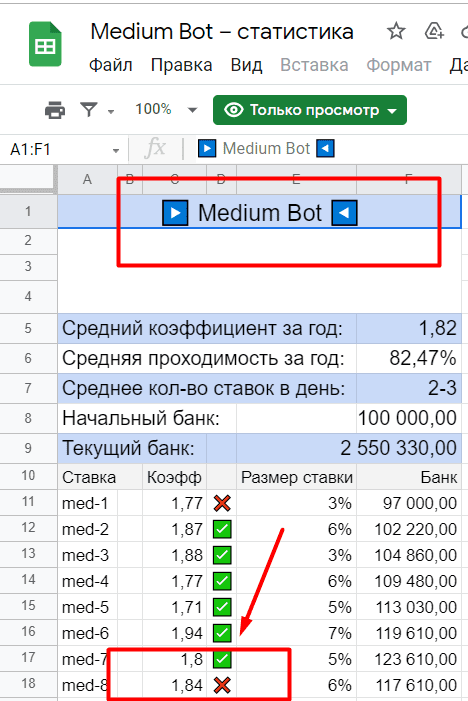Click the reverse icon right of Medium Bot in row 1

(344, 213)
